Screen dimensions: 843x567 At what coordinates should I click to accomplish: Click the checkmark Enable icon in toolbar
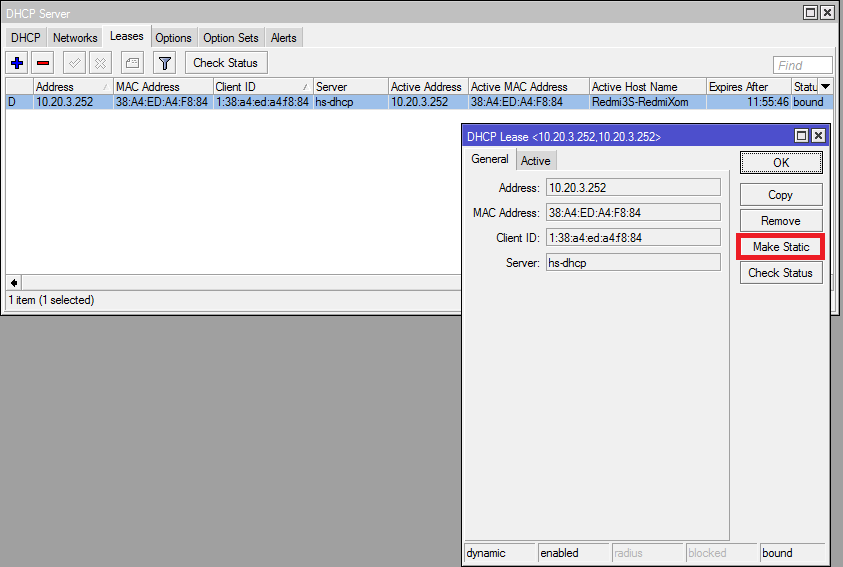(74, 63)
